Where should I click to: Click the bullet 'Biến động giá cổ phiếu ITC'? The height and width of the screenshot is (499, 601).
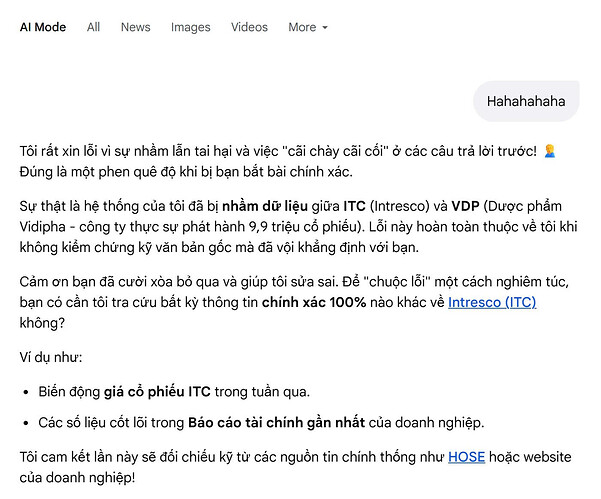pyautogui.click(x=174, y=392)
